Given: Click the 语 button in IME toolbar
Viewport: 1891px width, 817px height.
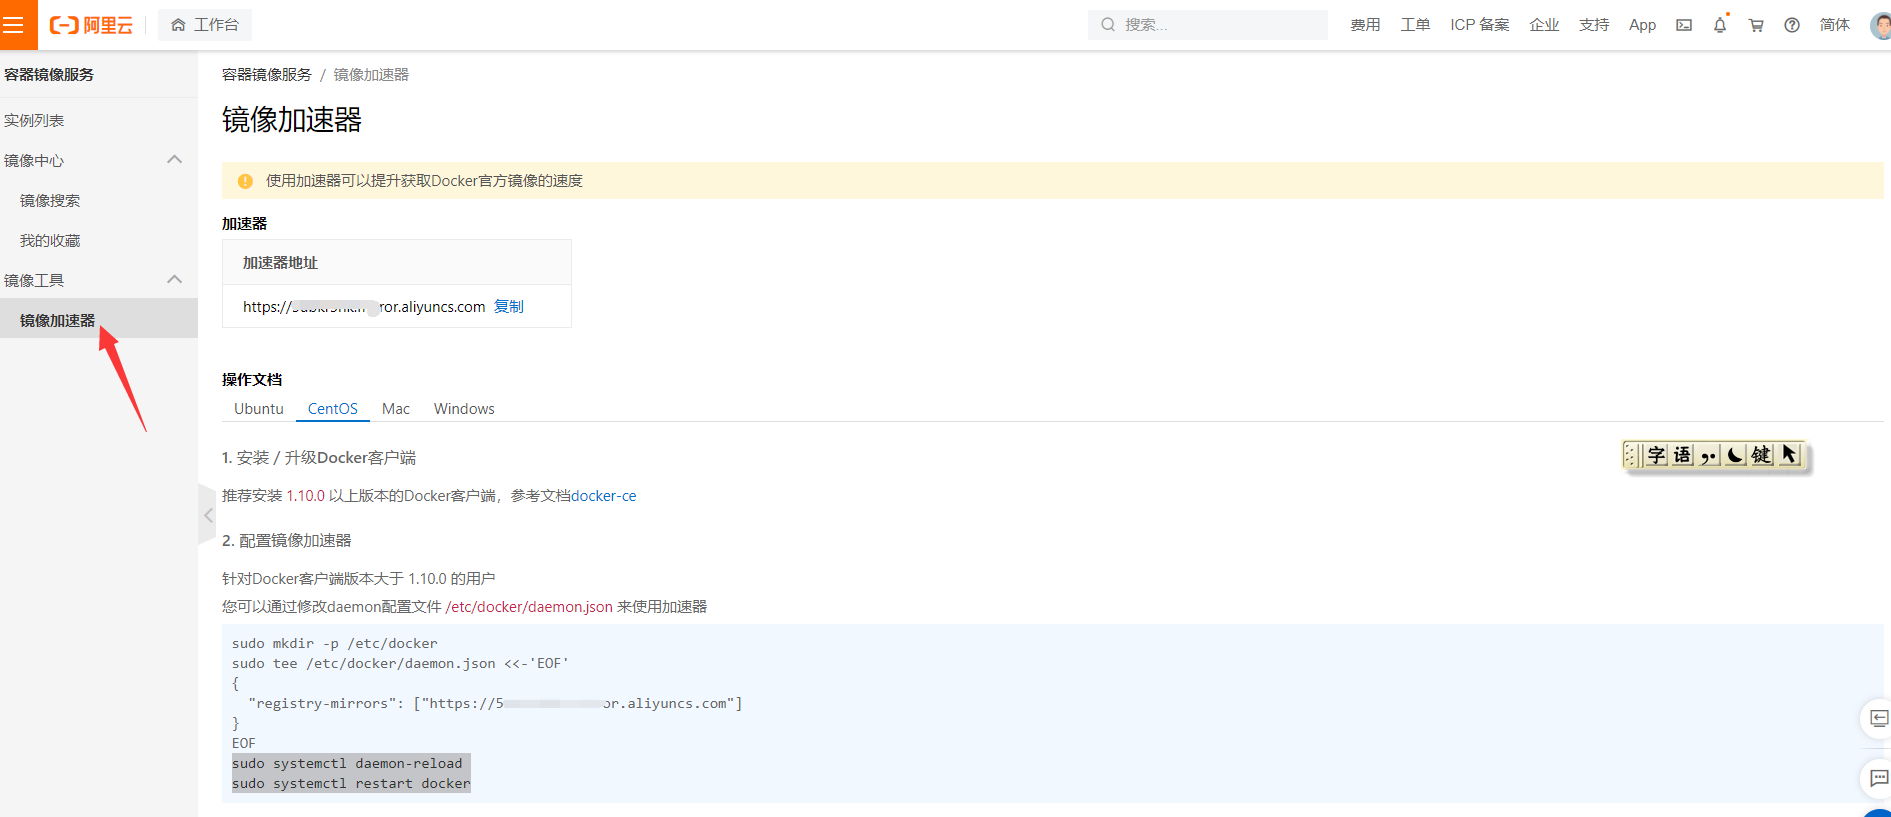Looking at the screenshot, I should 1683,455.
